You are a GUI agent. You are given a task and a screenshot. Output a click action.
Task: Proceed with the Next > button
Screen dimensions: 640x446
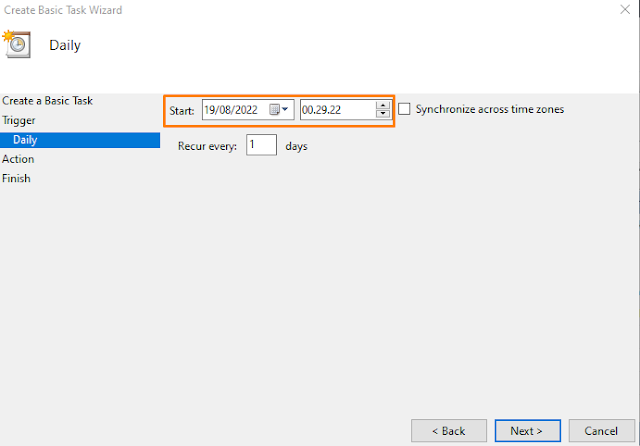(x=527, y=430)
